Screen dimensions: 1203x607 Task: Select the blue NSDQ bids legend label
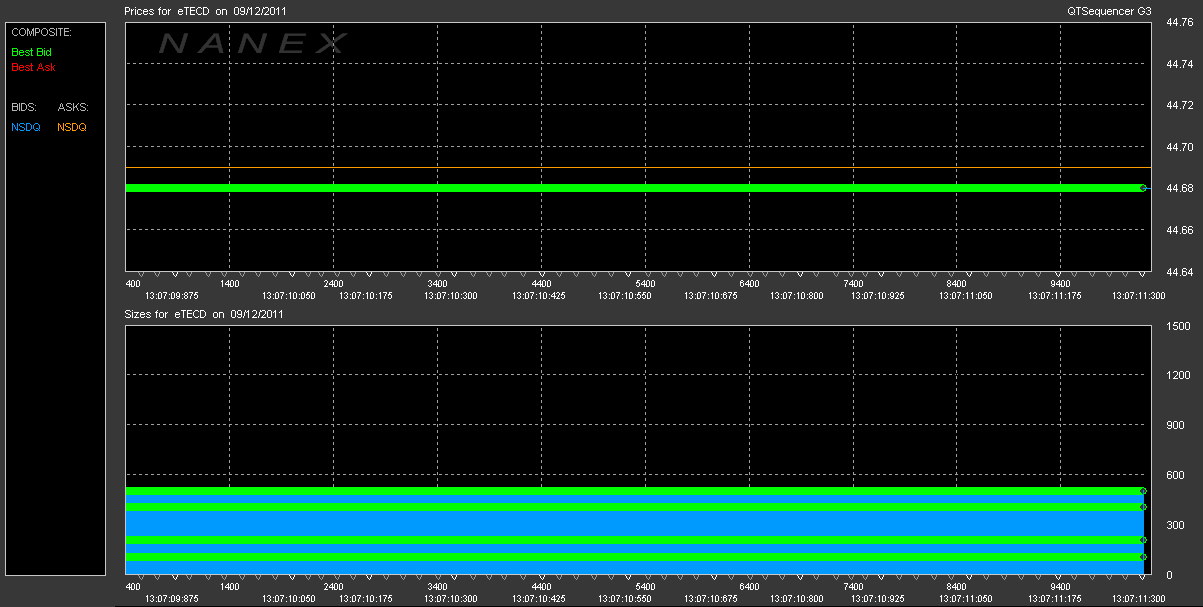click(26, 127)
